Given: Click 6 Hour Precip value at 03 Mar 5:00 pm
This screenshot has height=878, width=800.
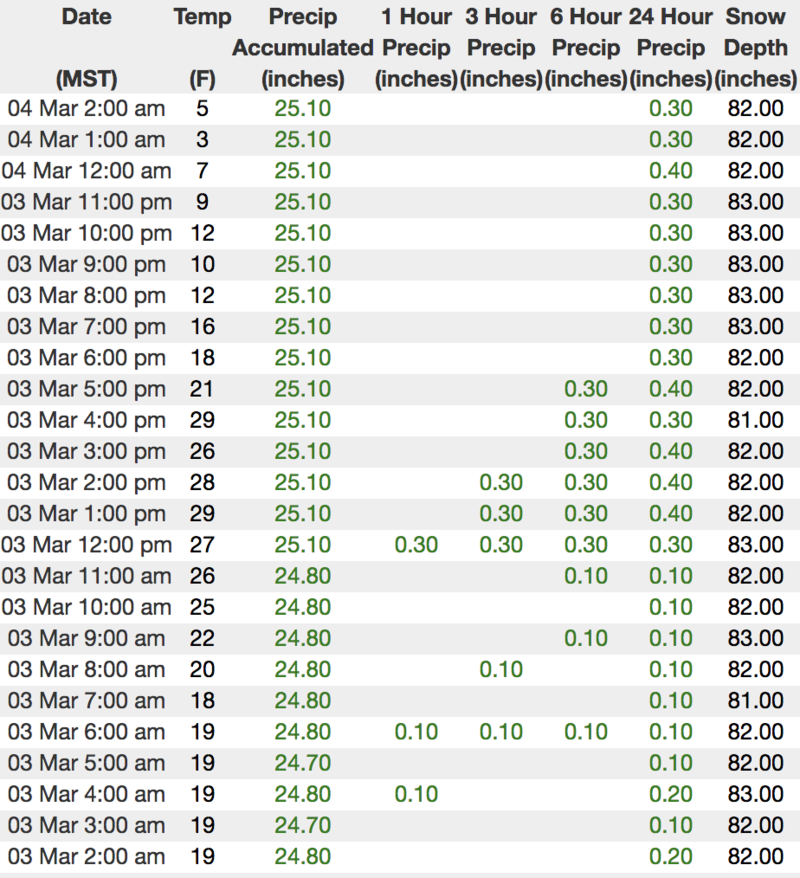Looking at the screenshot, I should click(586, 389).
